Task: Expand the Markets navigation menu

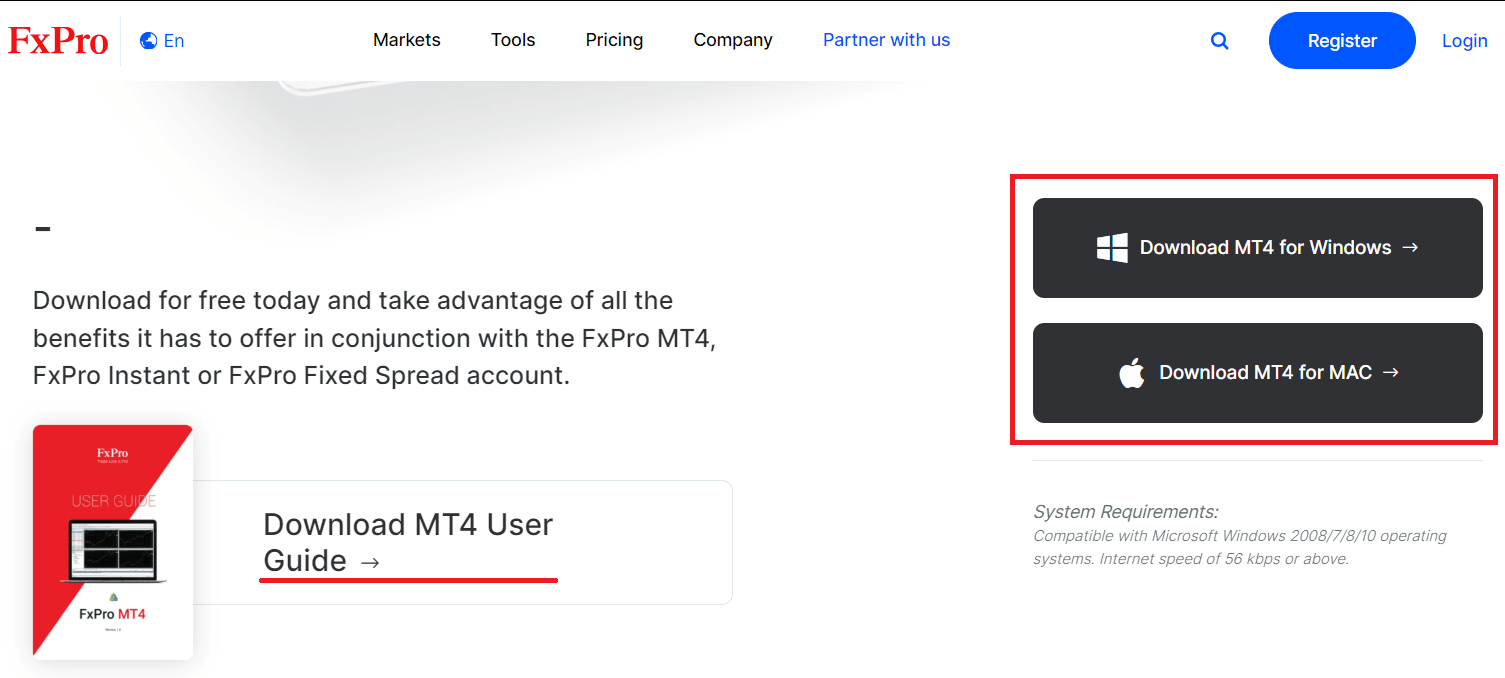Action: (406, 40)
